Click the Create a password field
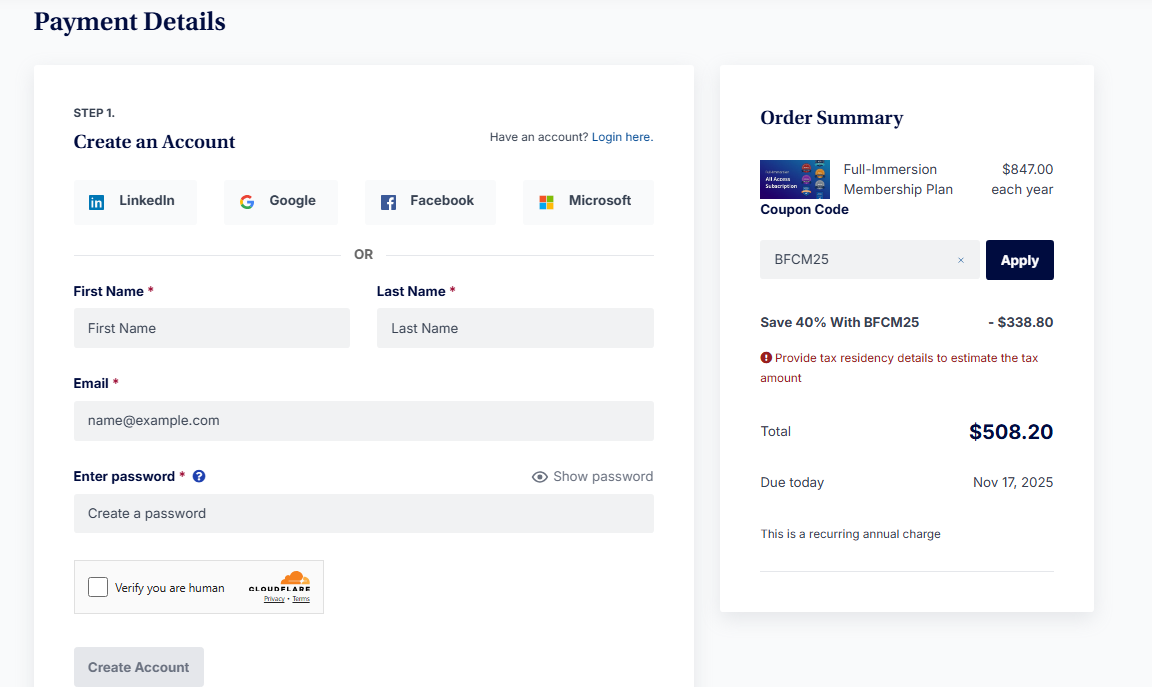1152x687 pixels. [x=363, y=513]
